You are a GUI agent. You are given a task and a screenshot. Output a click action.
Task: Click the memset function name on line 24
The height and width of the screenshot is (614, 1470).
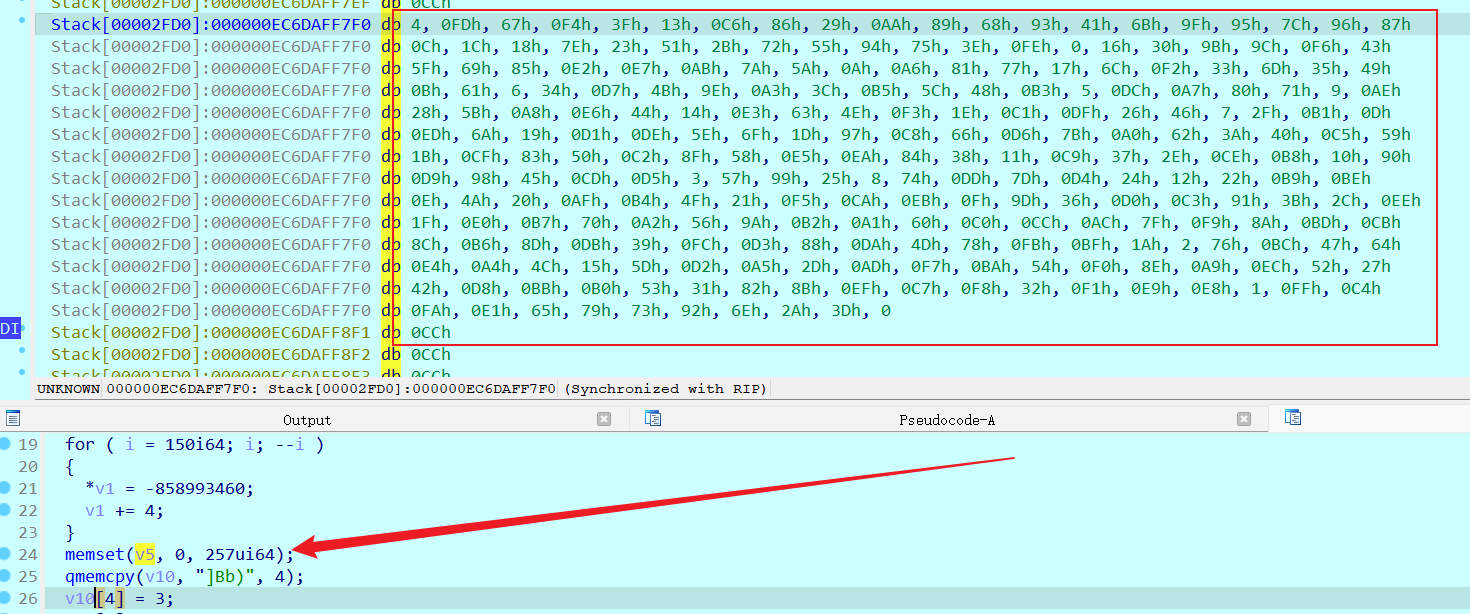96,554
